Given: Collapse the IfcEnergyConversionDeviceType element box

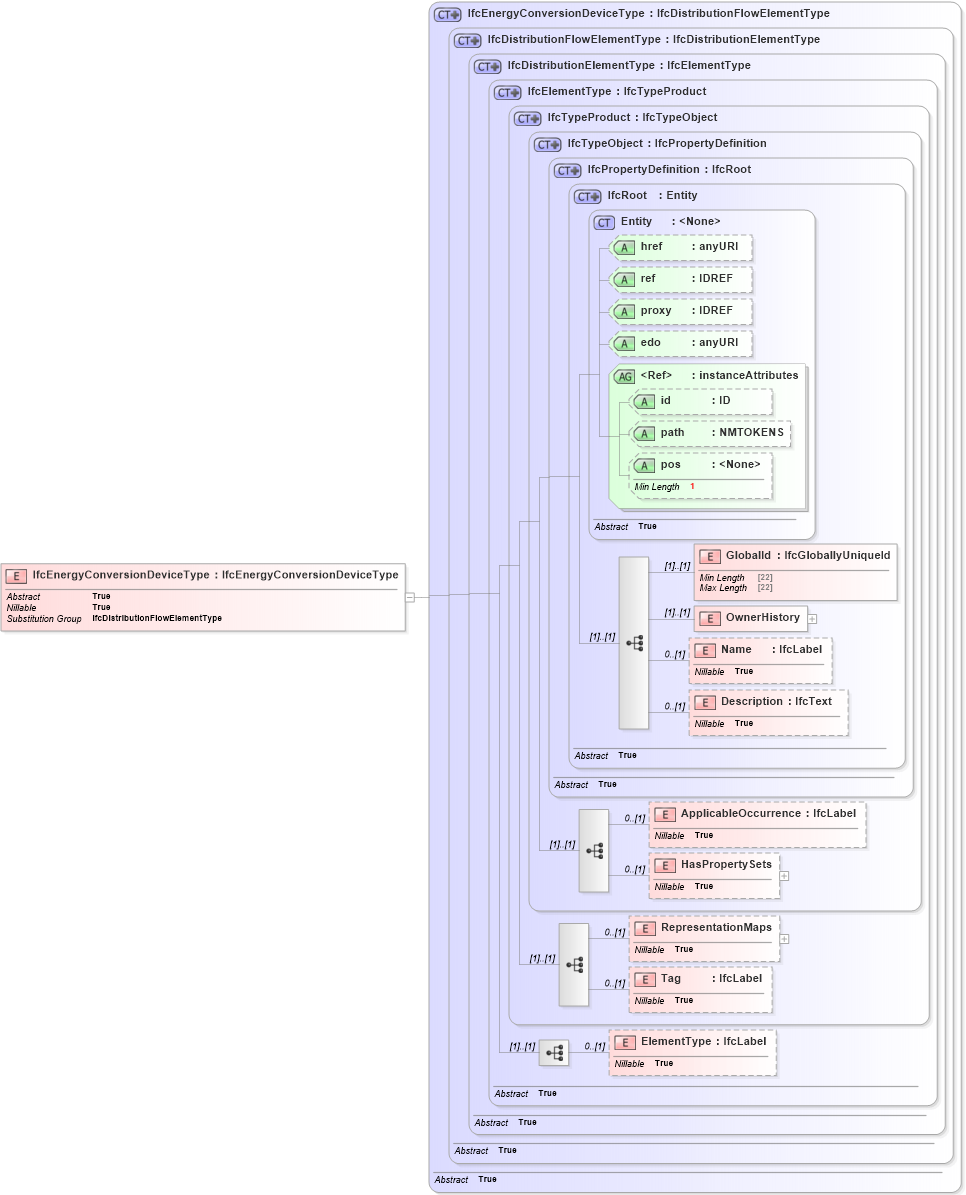Looking at the screenshot, I should [409, 598].
